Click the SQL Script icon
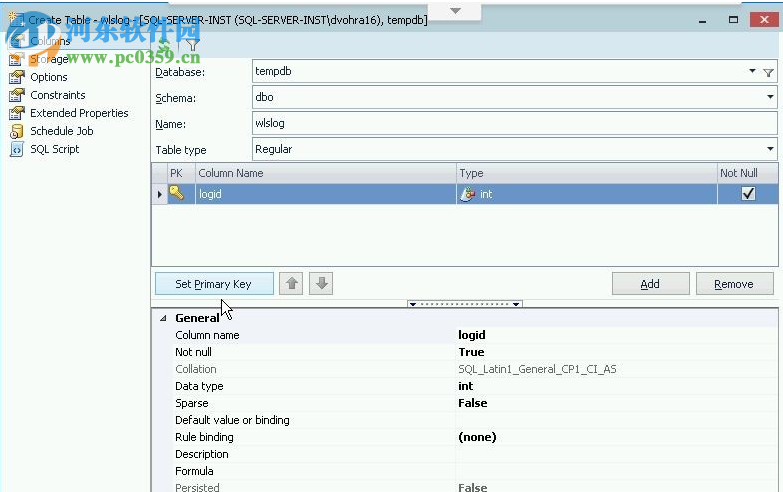Image resolution: width=783 pixels, height=492 pixels. [16, 149]
